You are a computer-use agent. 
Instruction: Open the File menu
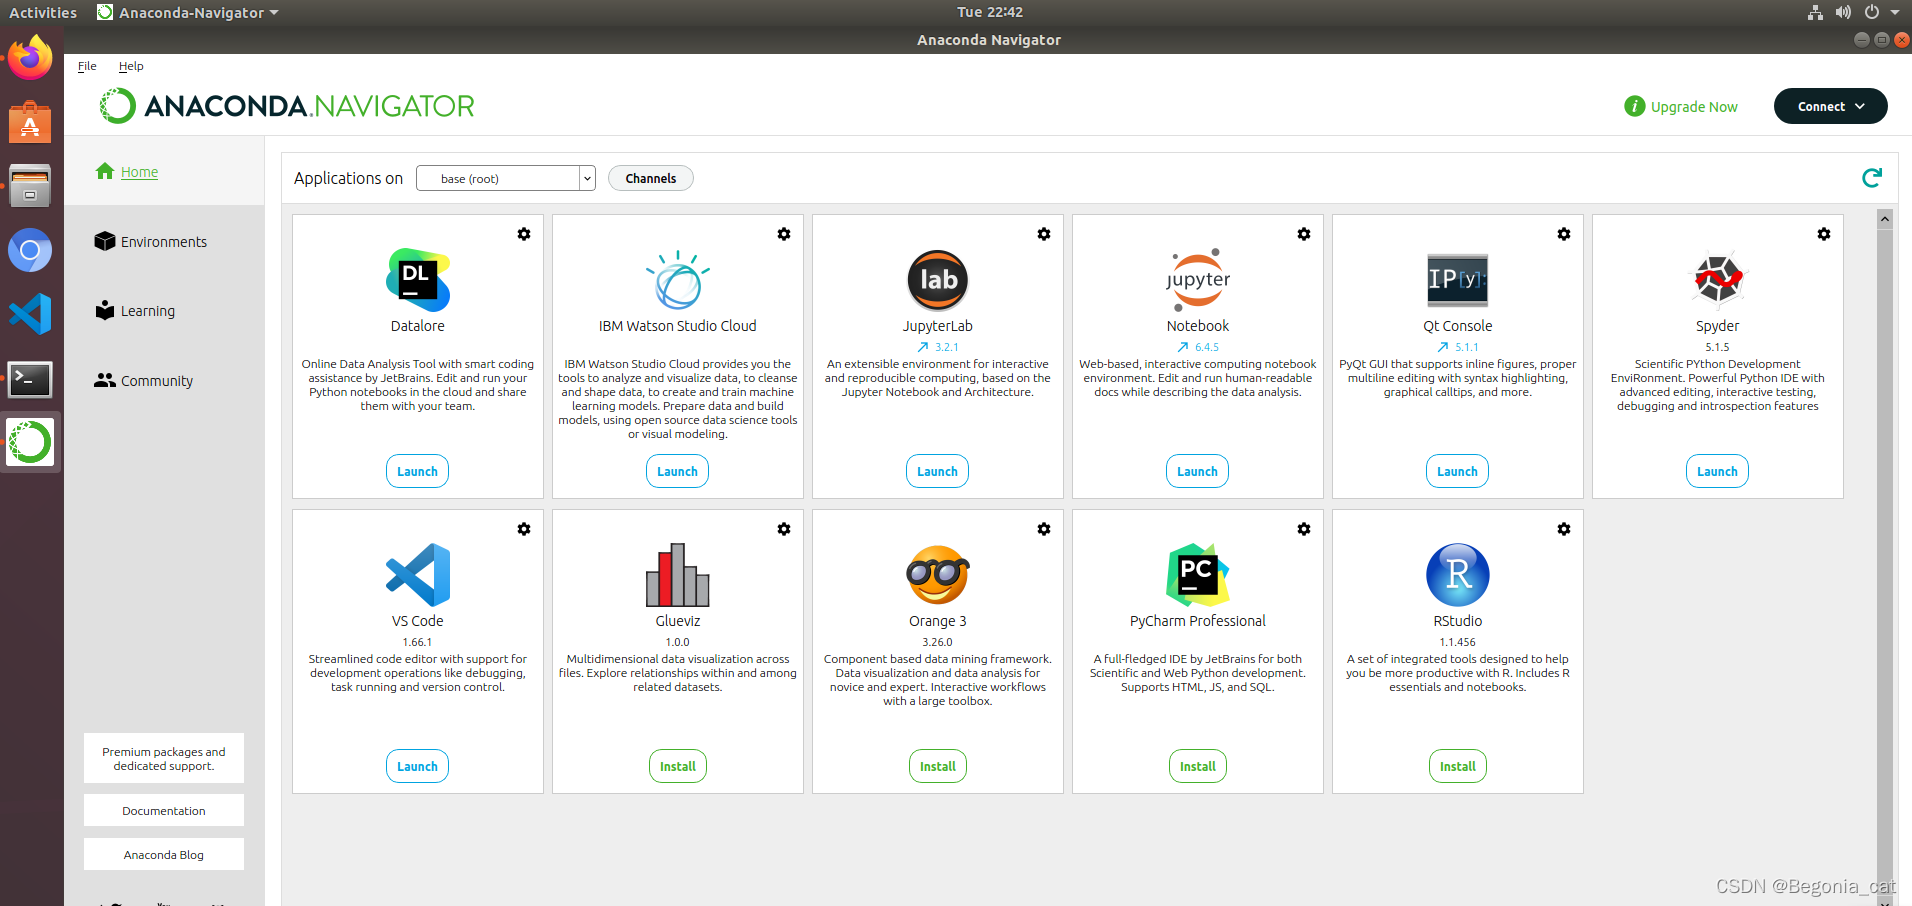click(87, 66)
